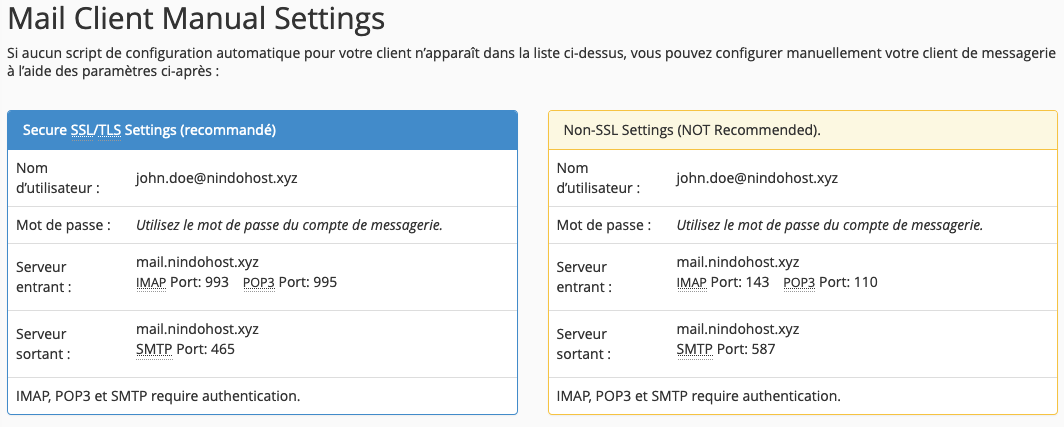The image size is (1064, 427).
Task: Select the username email in the Non-SSL panel
Action: click(757, 179)
